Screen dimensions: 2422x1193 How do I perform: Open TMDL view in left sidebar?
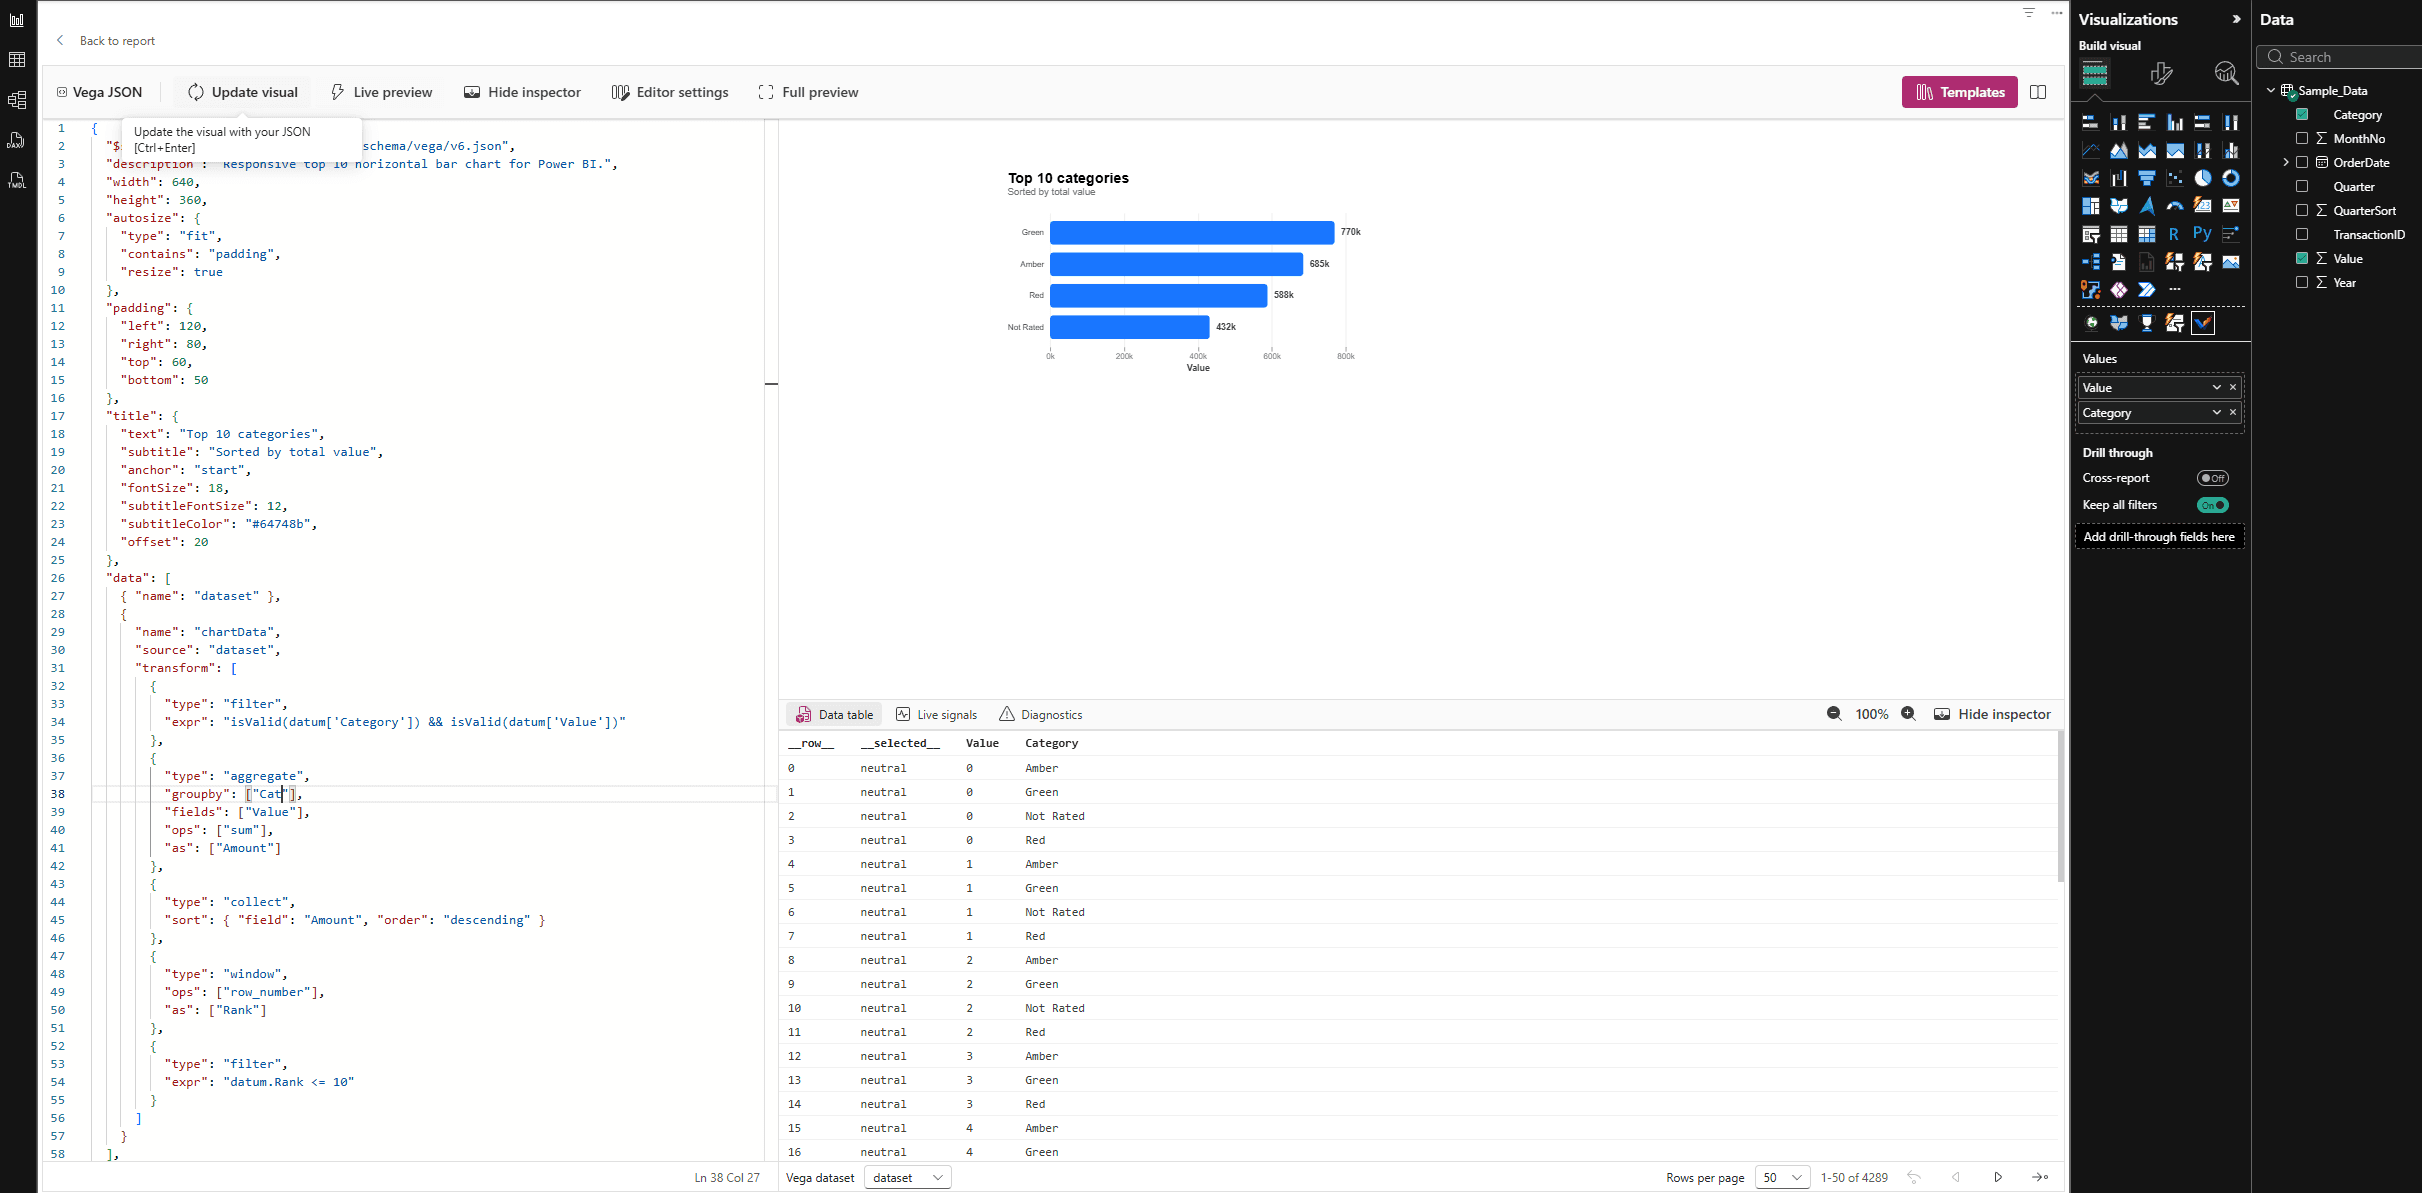coord(17,180)
